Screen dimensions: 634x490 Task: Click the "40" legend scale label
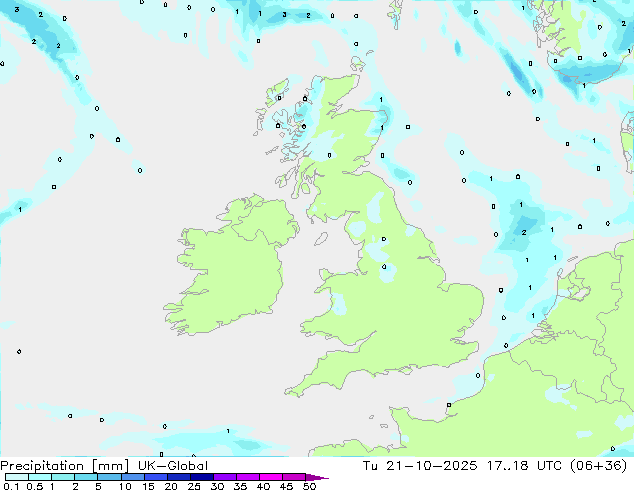[x=263, y=486]
